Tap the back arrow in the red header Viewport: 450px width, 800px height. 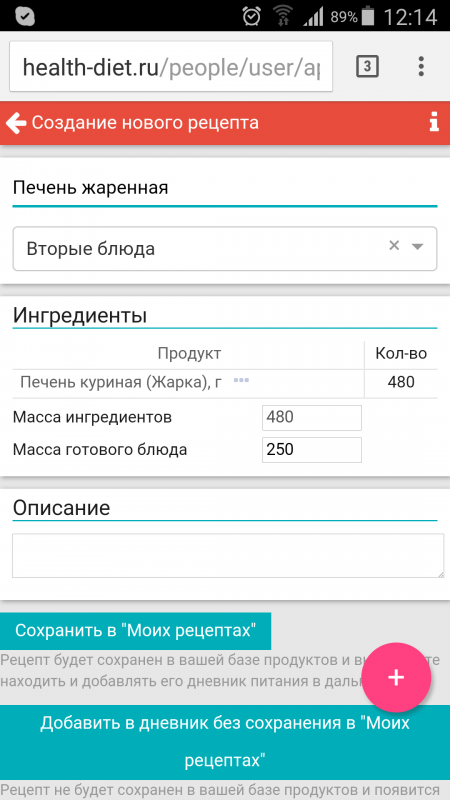point(16,123)
